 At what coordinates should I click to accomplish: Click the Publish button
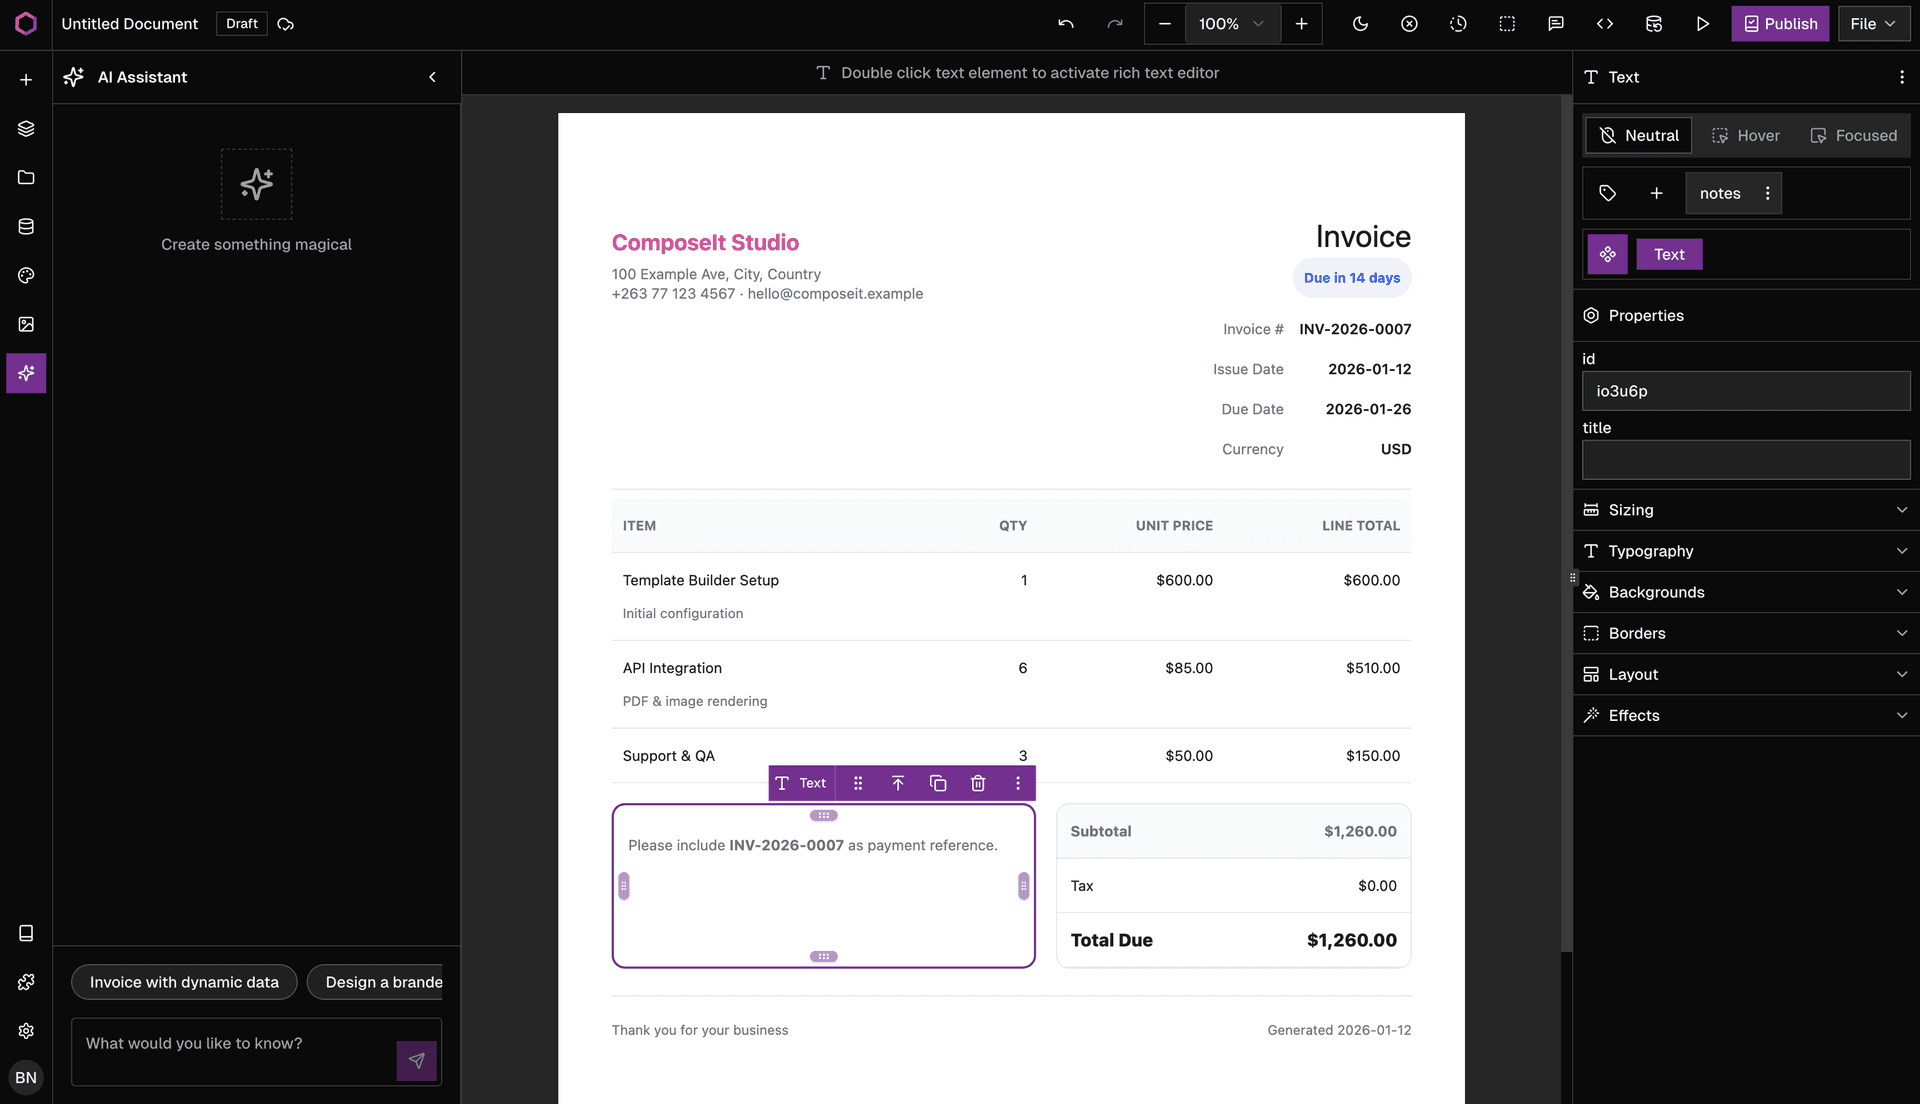[x=1780, y=23]
